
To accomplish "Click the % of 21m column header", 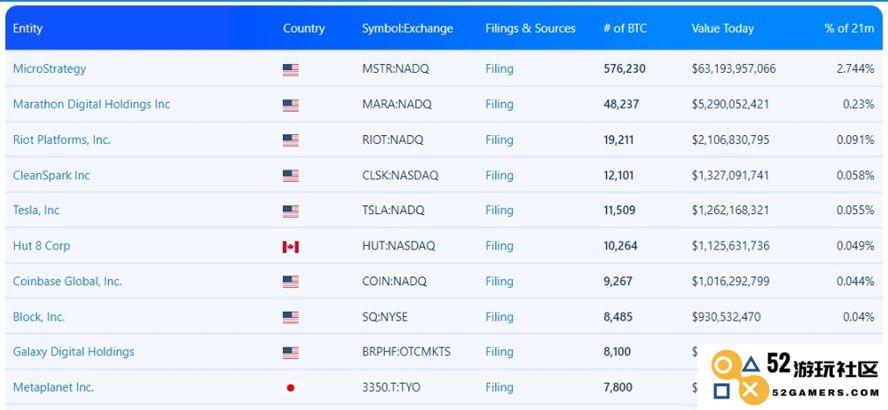I will [849, 28].
